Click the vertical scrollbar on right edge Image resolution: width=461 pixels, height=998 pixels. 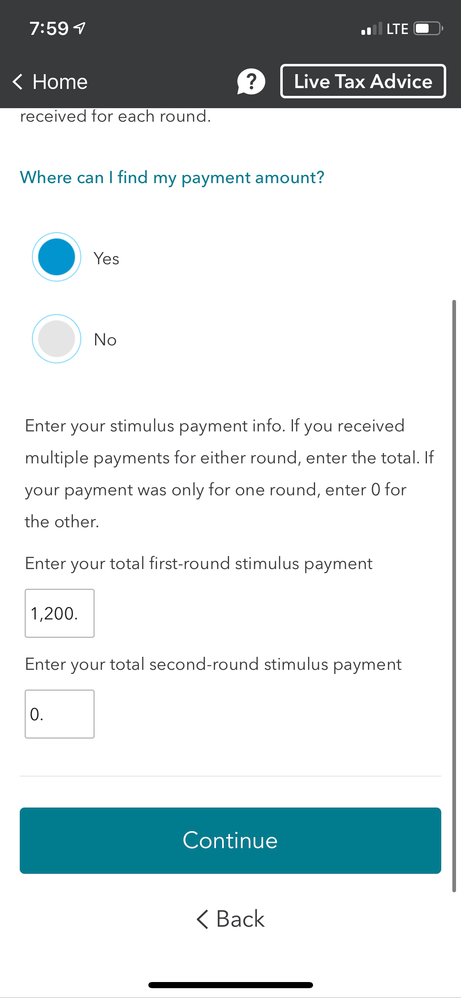point(453,595)
